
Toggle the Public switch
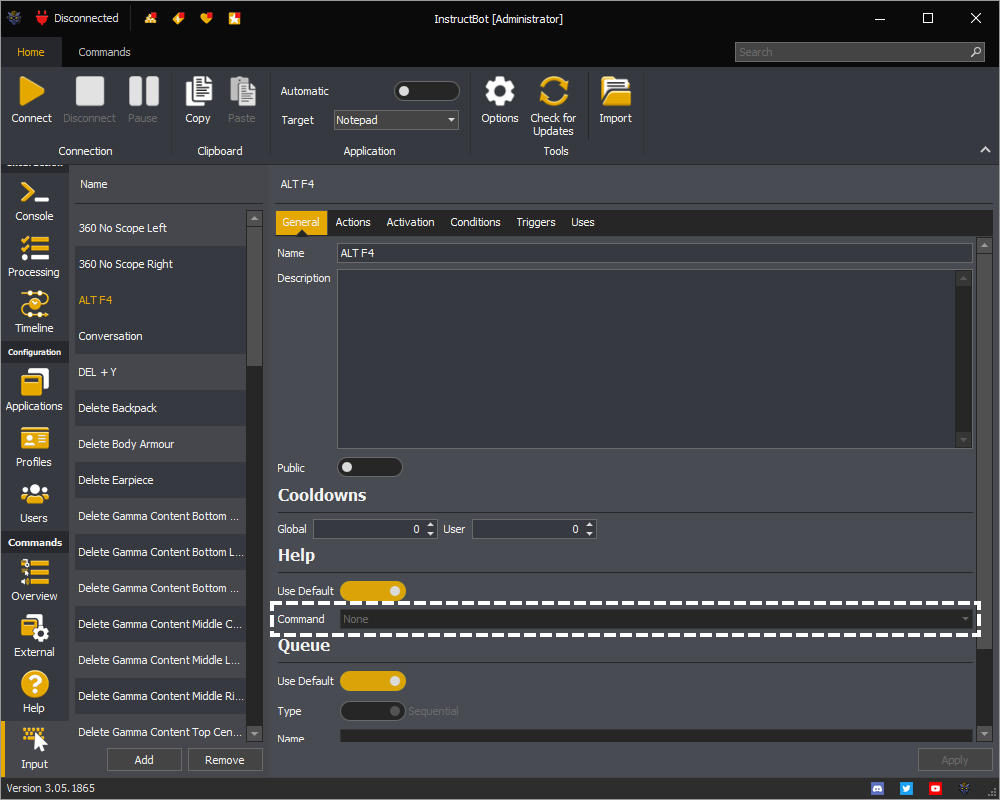click(x=370, y=467)
